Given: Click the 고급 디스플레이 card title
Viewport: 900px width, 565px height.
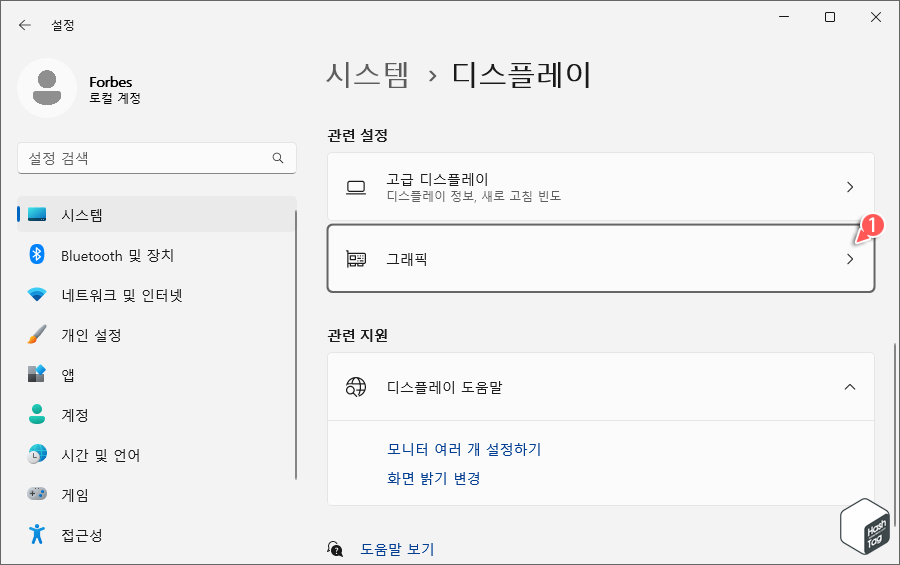Looking at the screenshot, I should pyautogui.click(x=437, y=179).
